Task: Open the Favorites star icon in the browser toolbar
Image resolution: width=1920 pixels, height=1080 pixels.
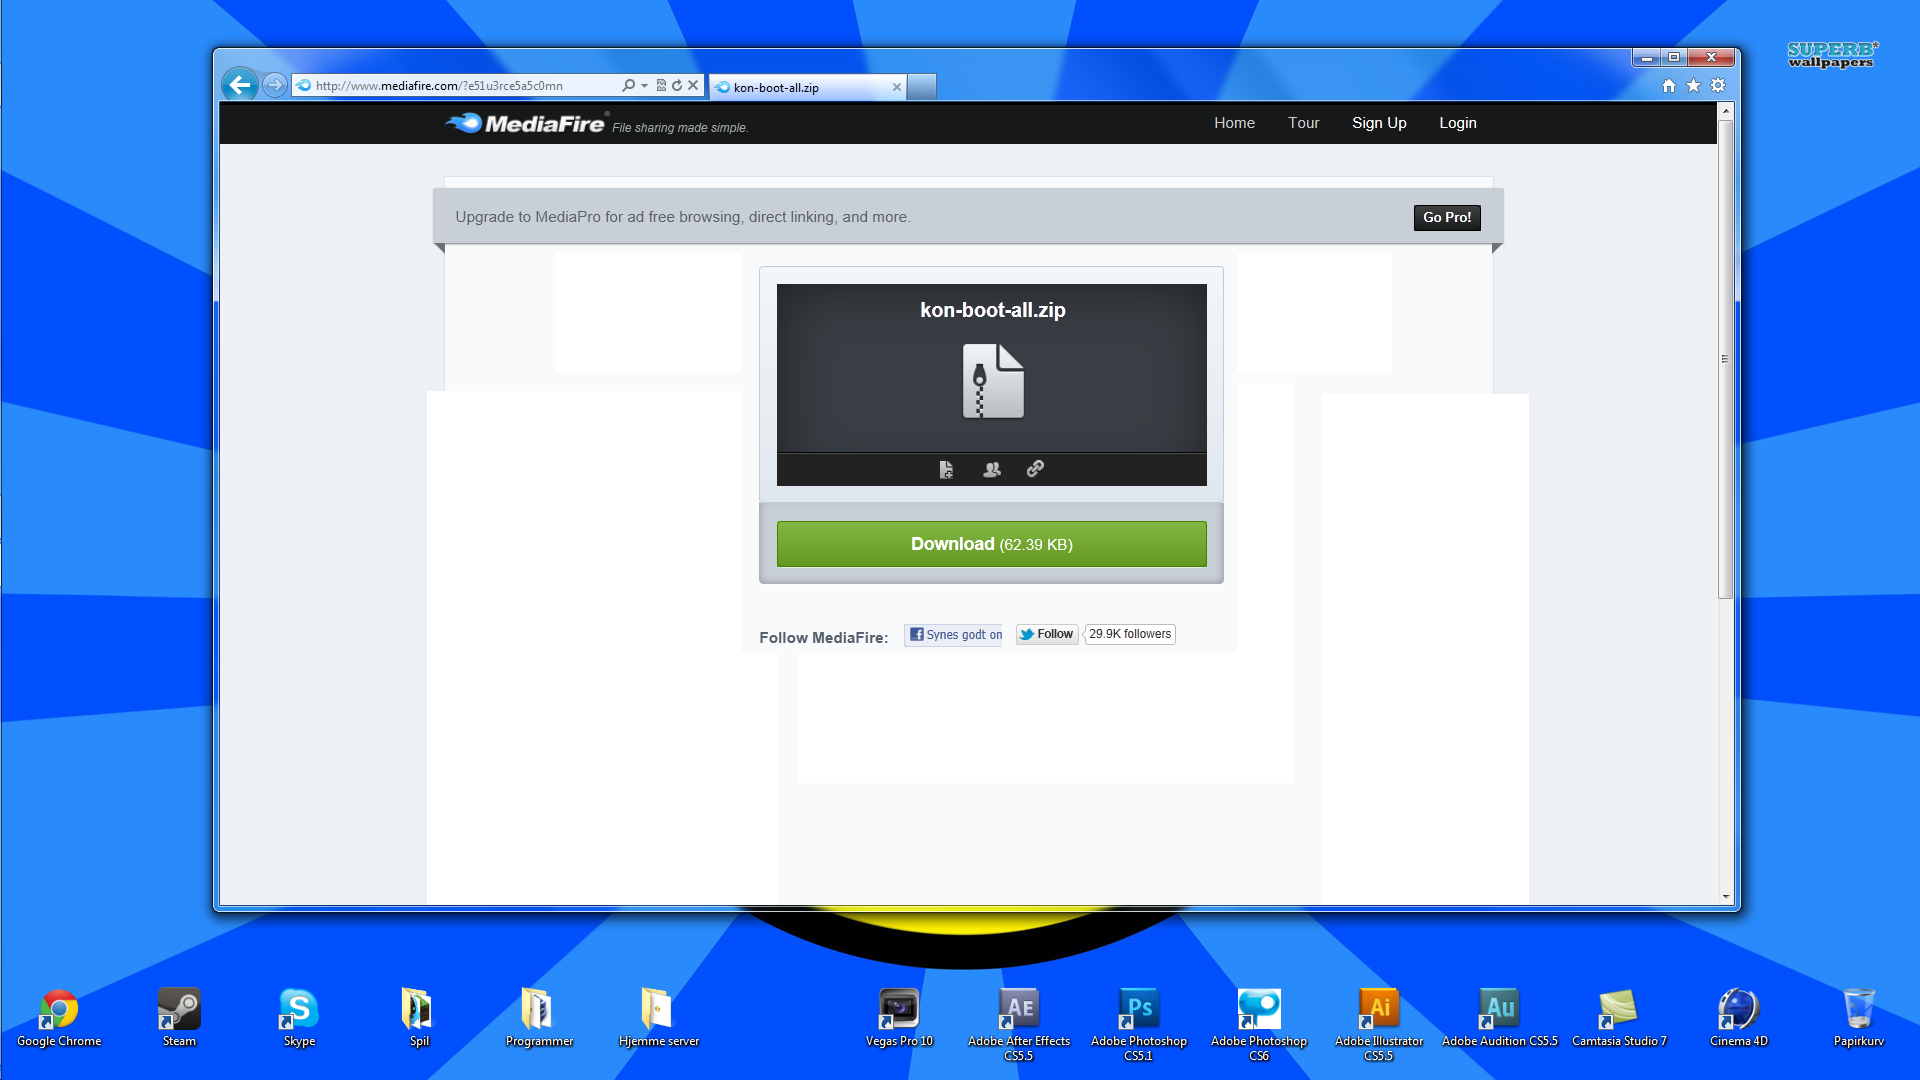Action: point(1693,85)
